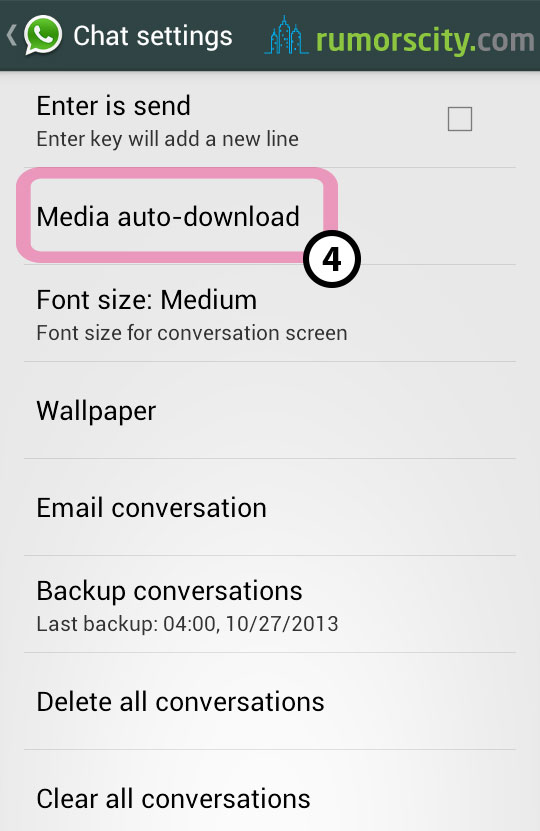
Task: Click the green WhatsApp logo icon
Action: (x=43, y=35)
